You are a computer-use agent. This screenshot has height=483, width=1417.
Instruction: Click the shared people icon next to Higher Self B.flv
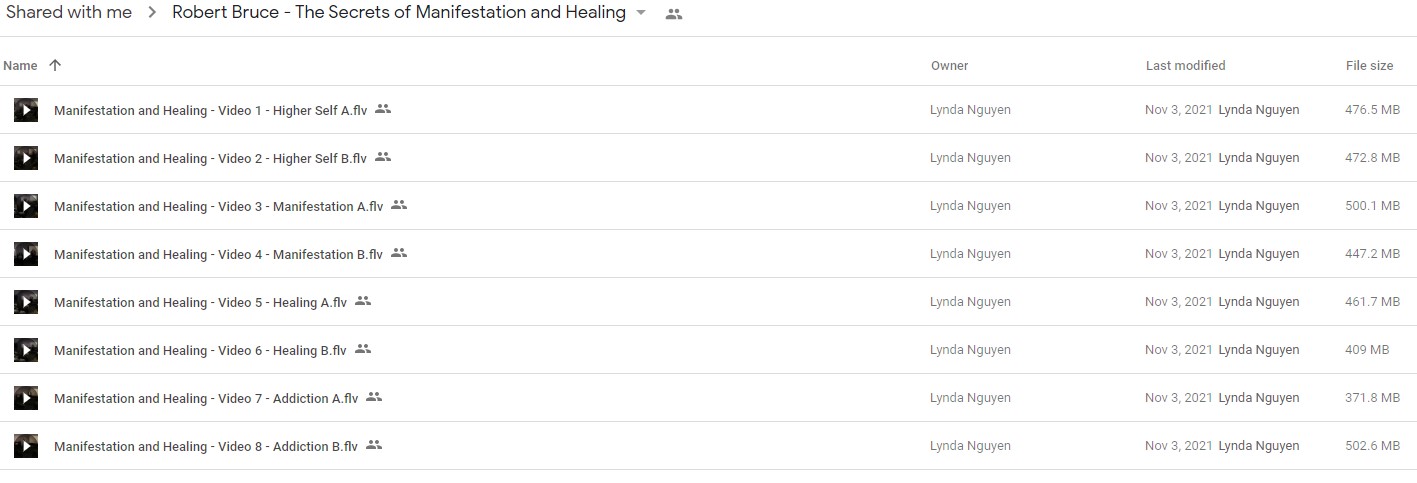[x=383, y=157]
